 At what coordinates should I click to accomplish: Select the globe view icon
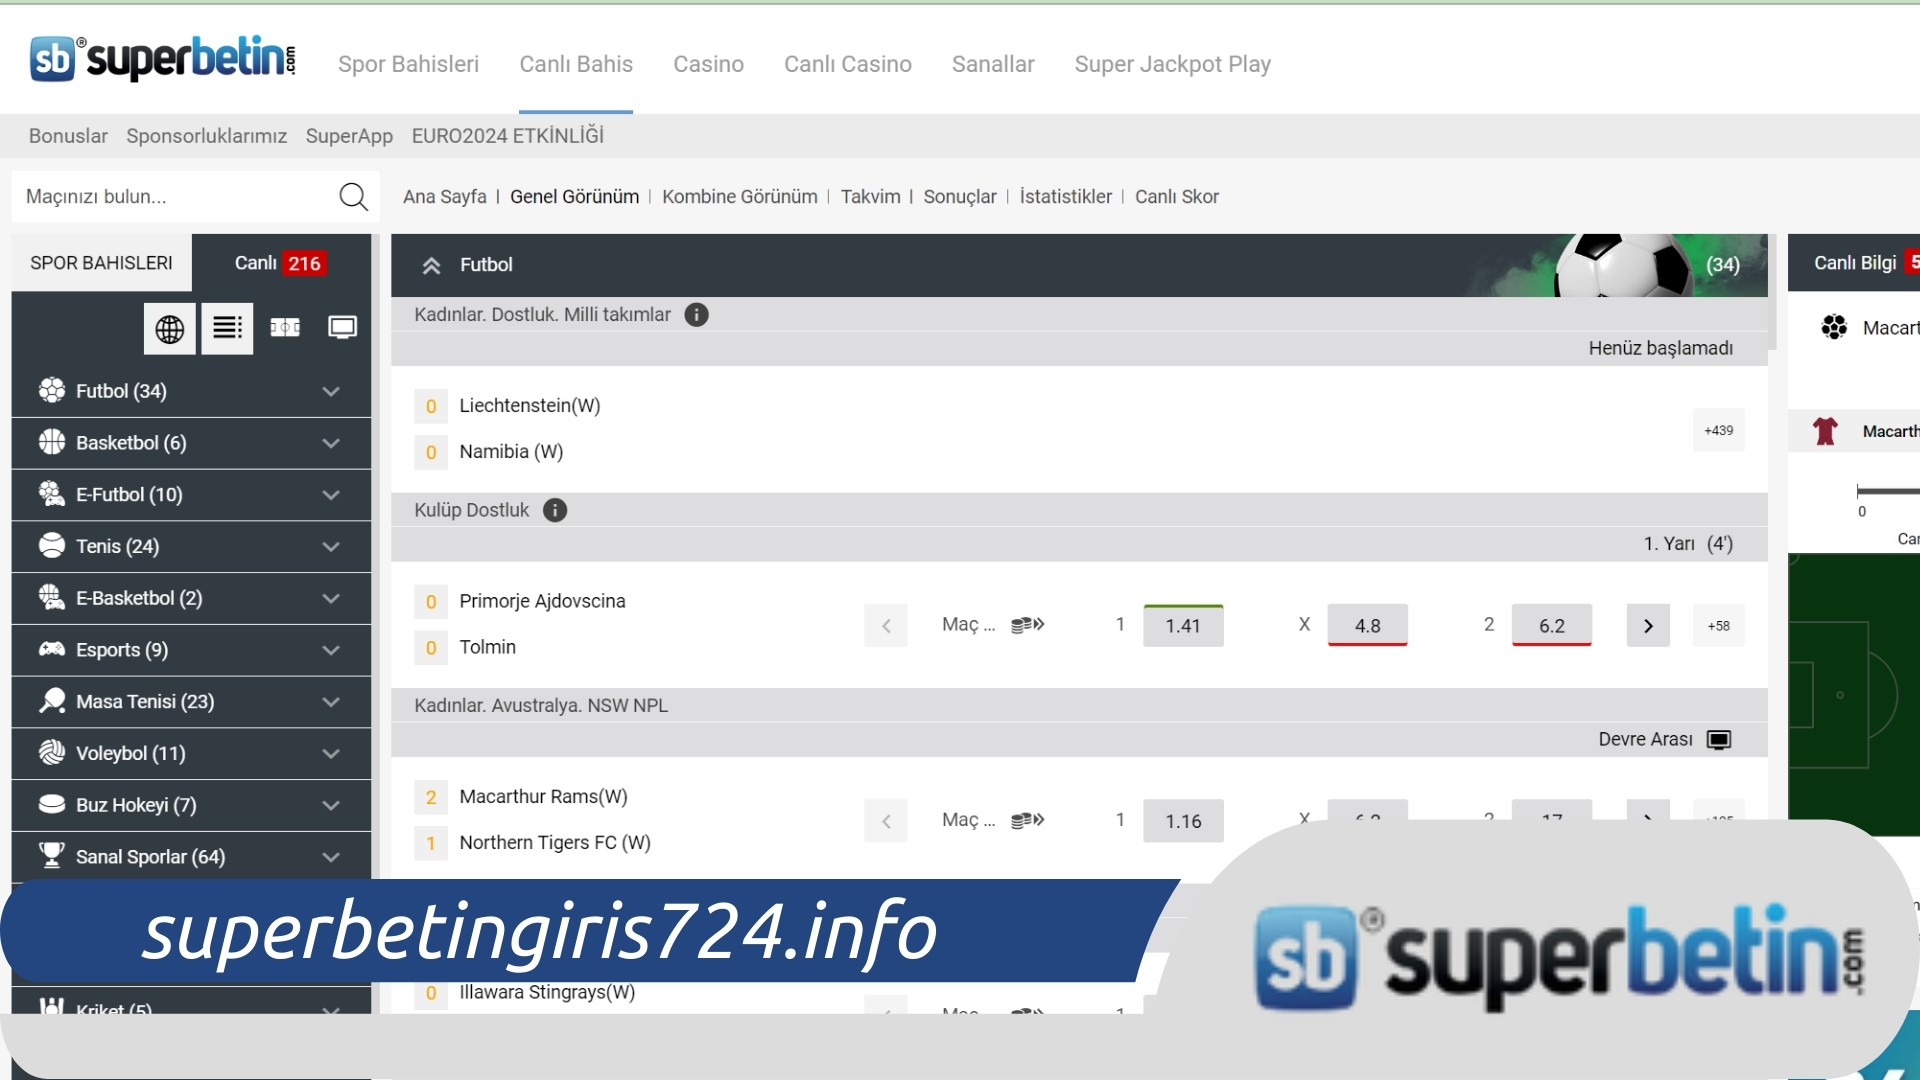click(170, 328)
